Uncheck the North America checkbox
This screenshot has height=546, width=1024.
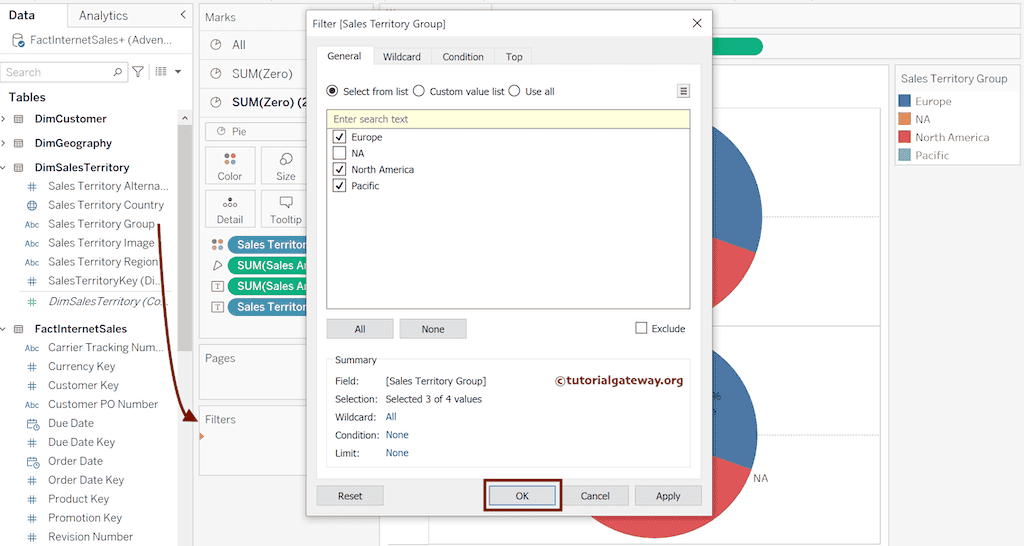[339, 169]
